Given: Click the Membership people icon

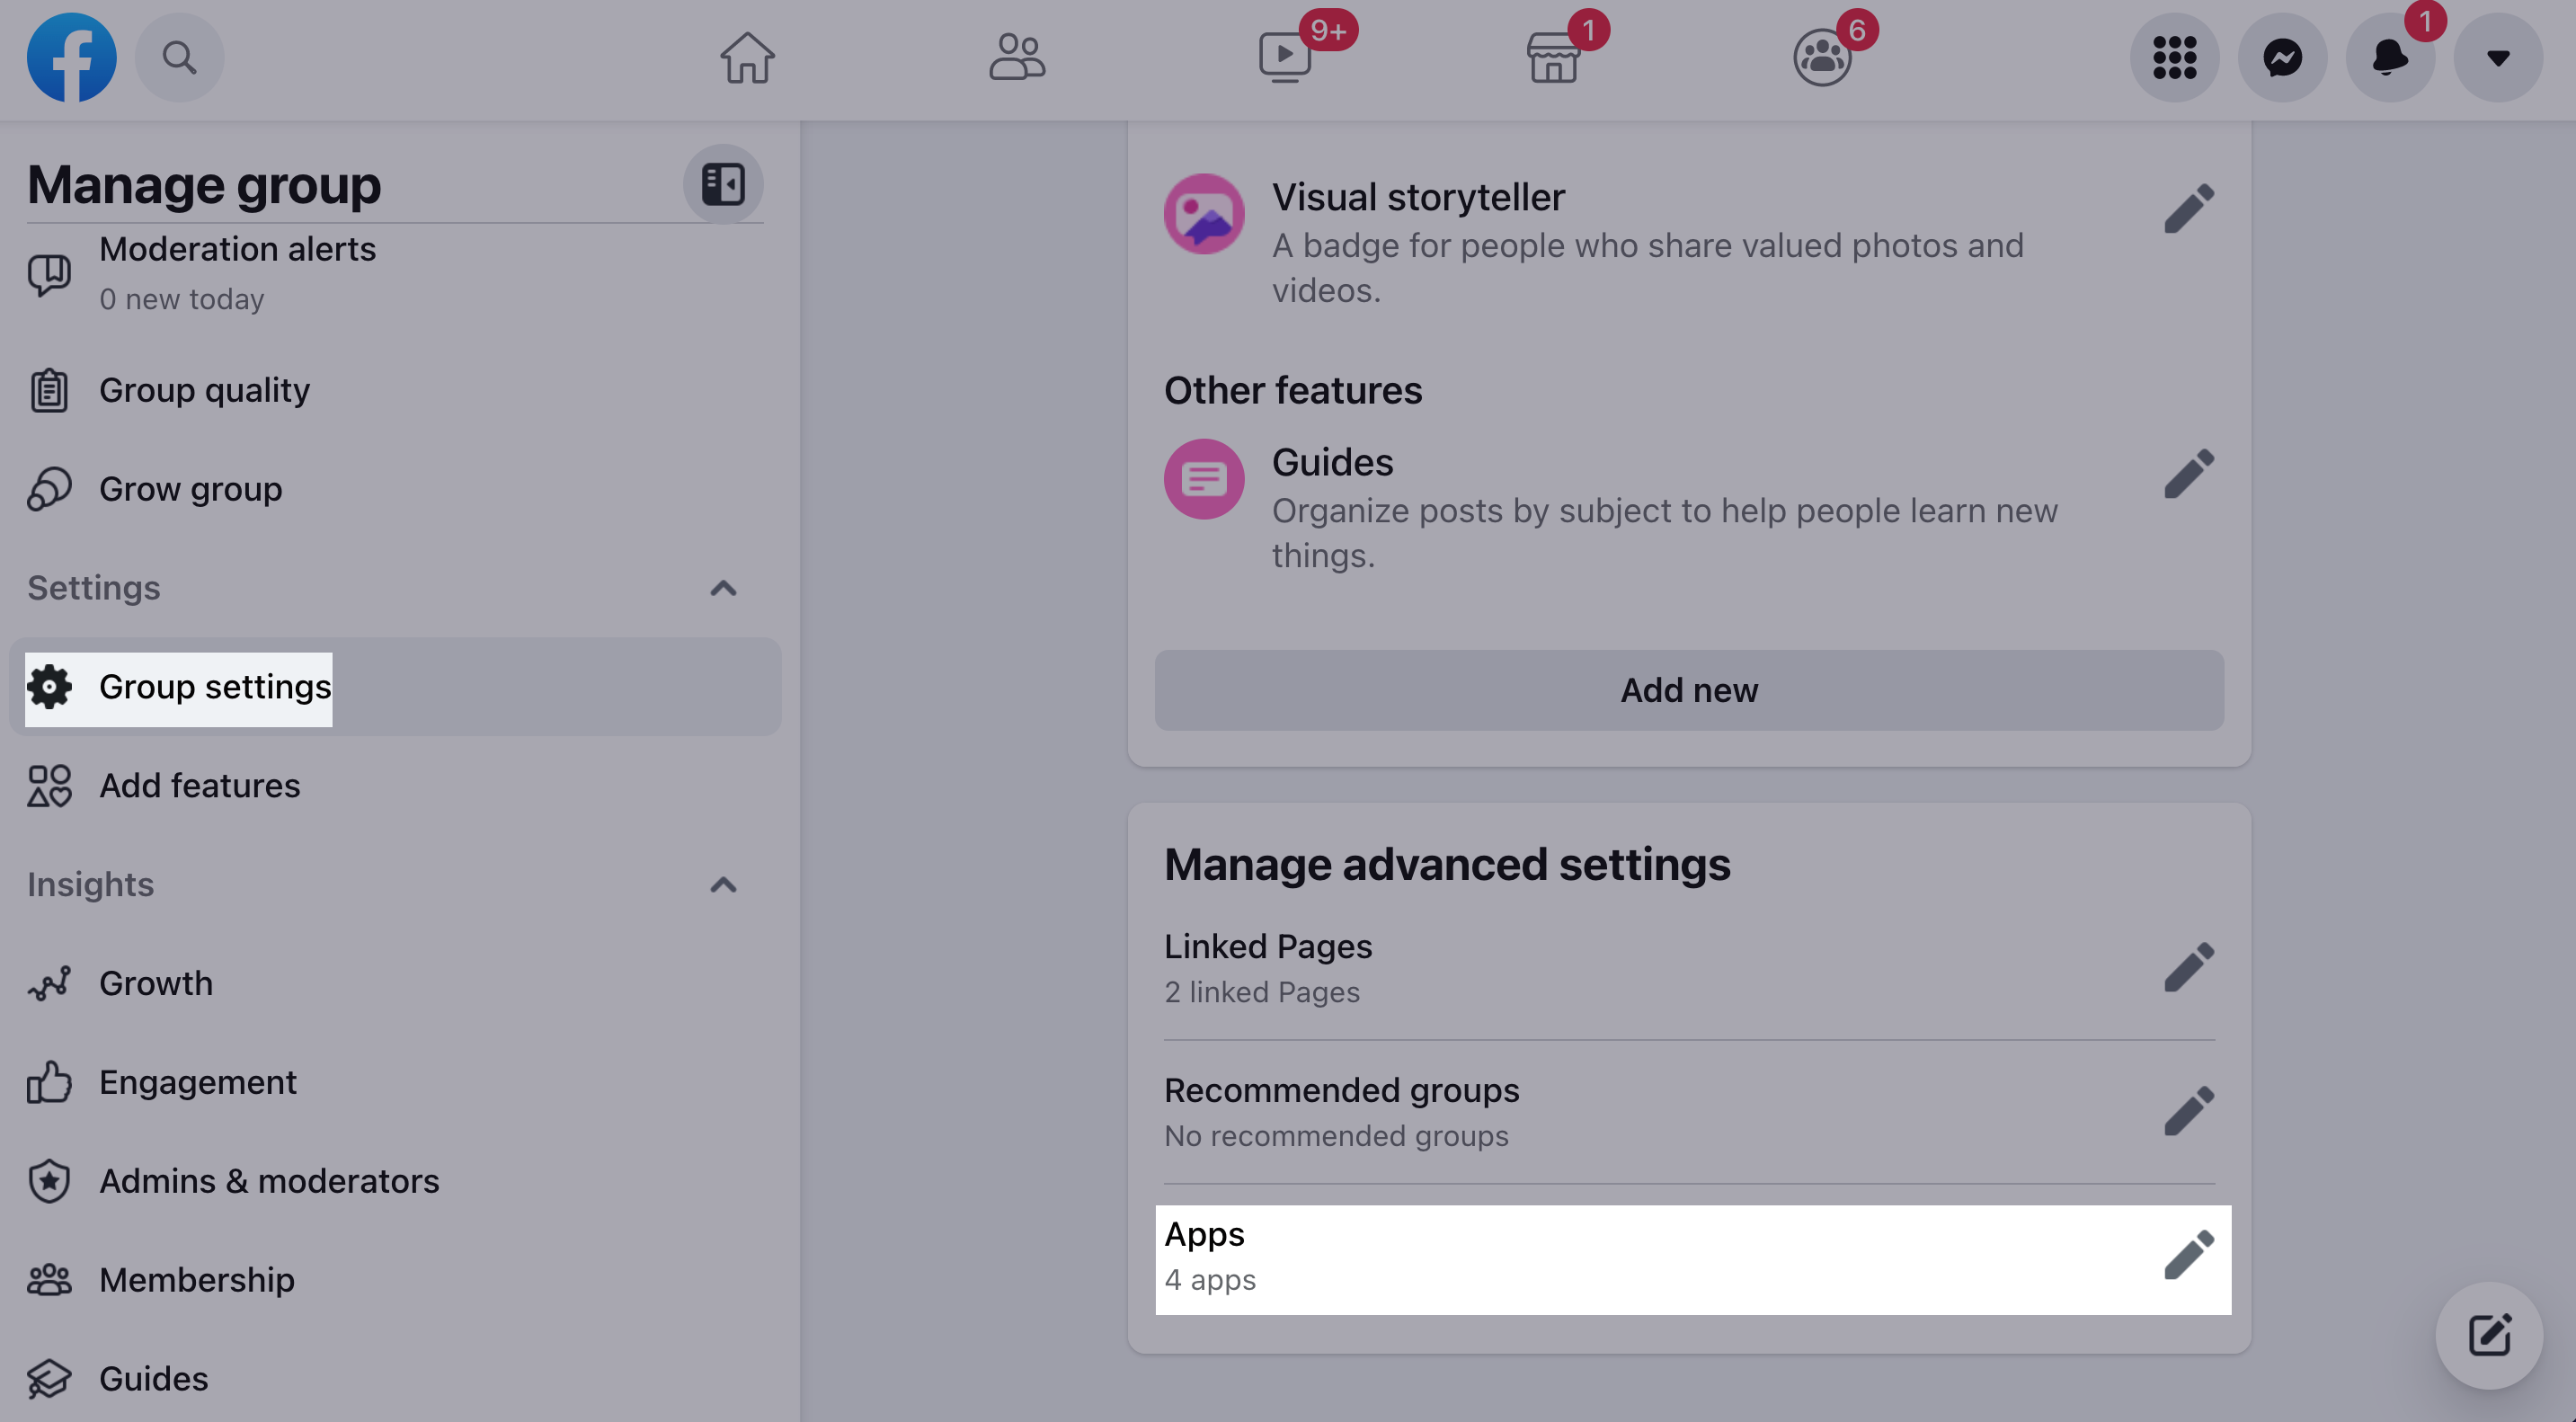Looking at the screenshot, I should pos(49,1280).
